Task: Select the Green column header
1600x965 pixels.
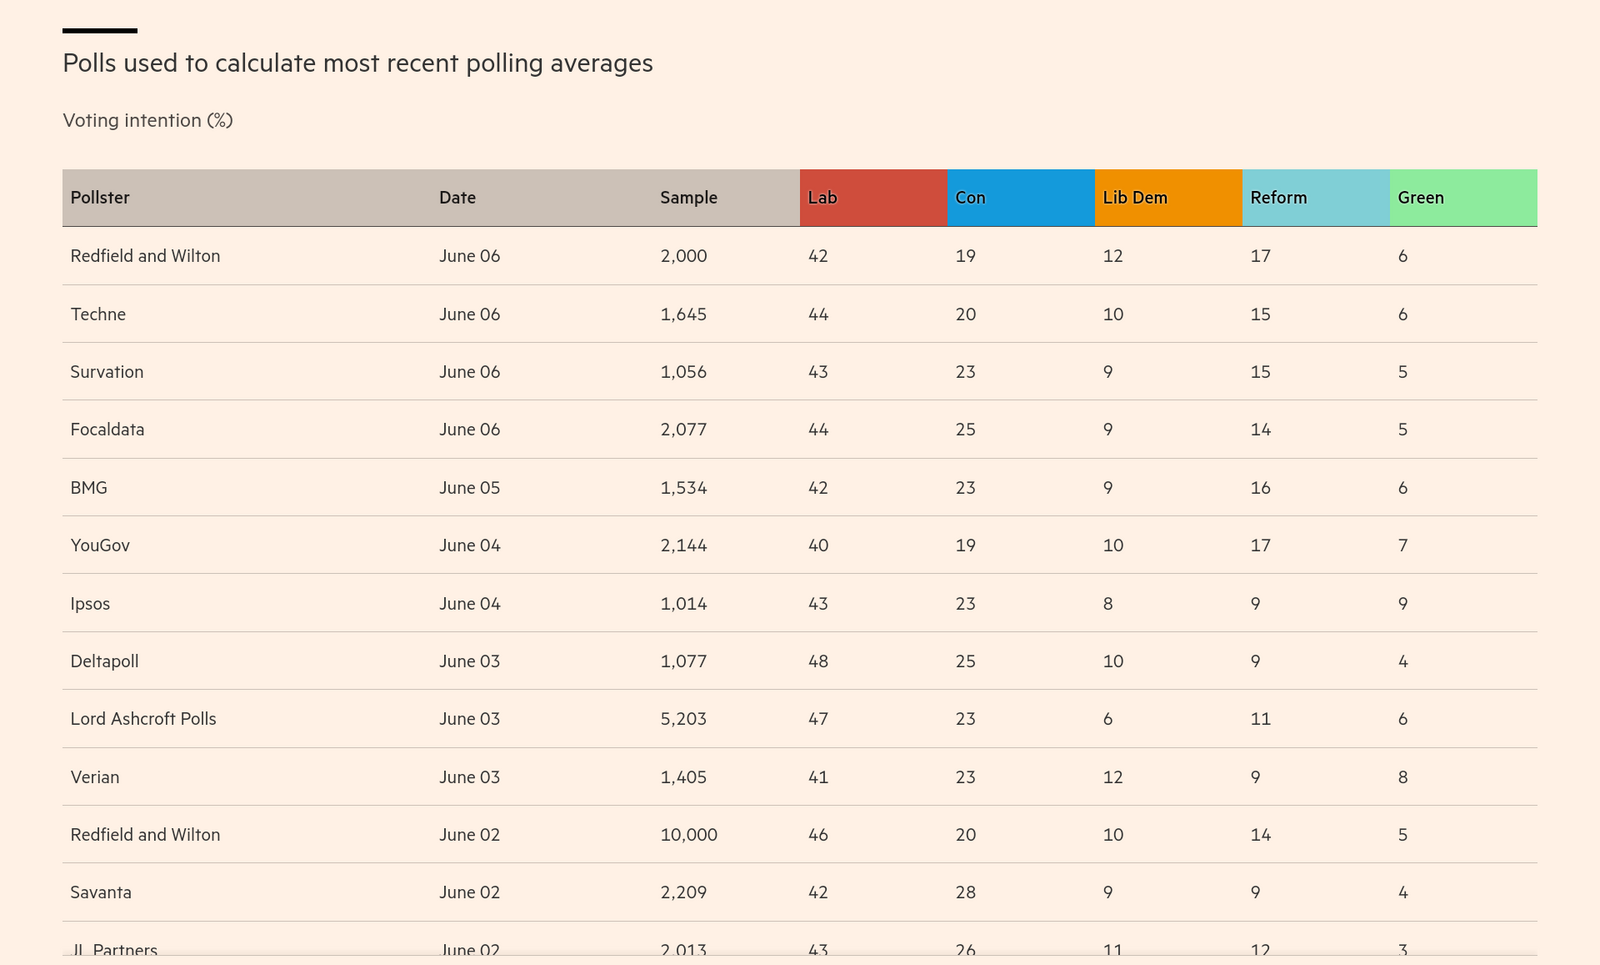Action: coord(1420,198)
